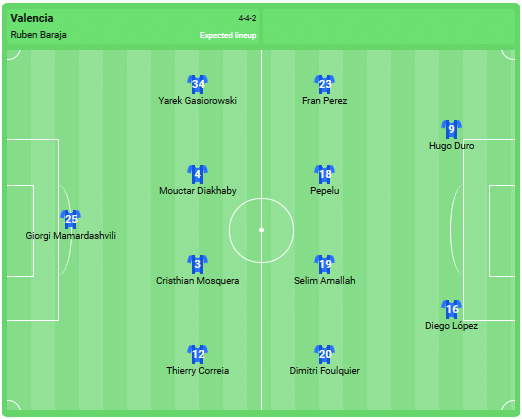Select the Expected lineup label
The image size is (522, 419).
pos(228,35)
